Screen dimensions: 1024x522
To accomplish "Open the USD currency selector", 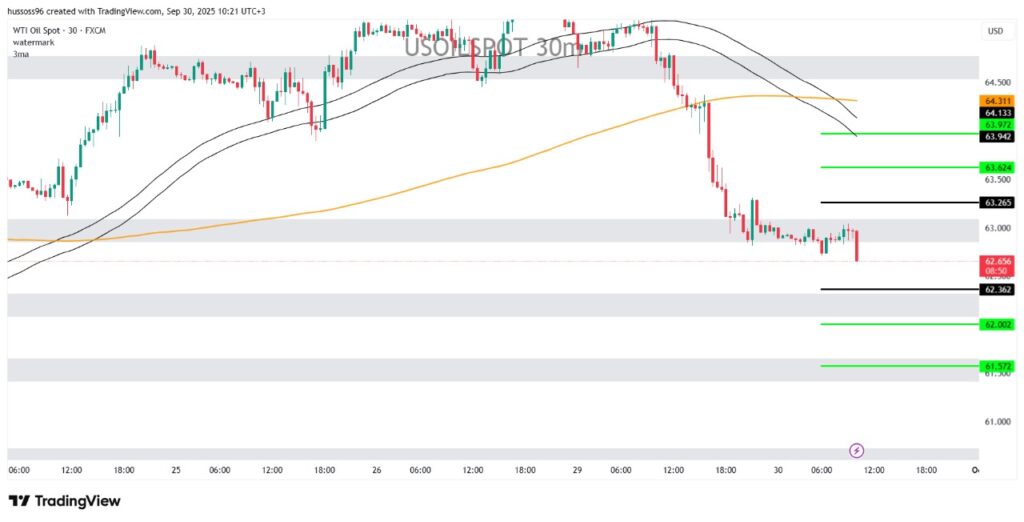I will click(x=995, y=31).
